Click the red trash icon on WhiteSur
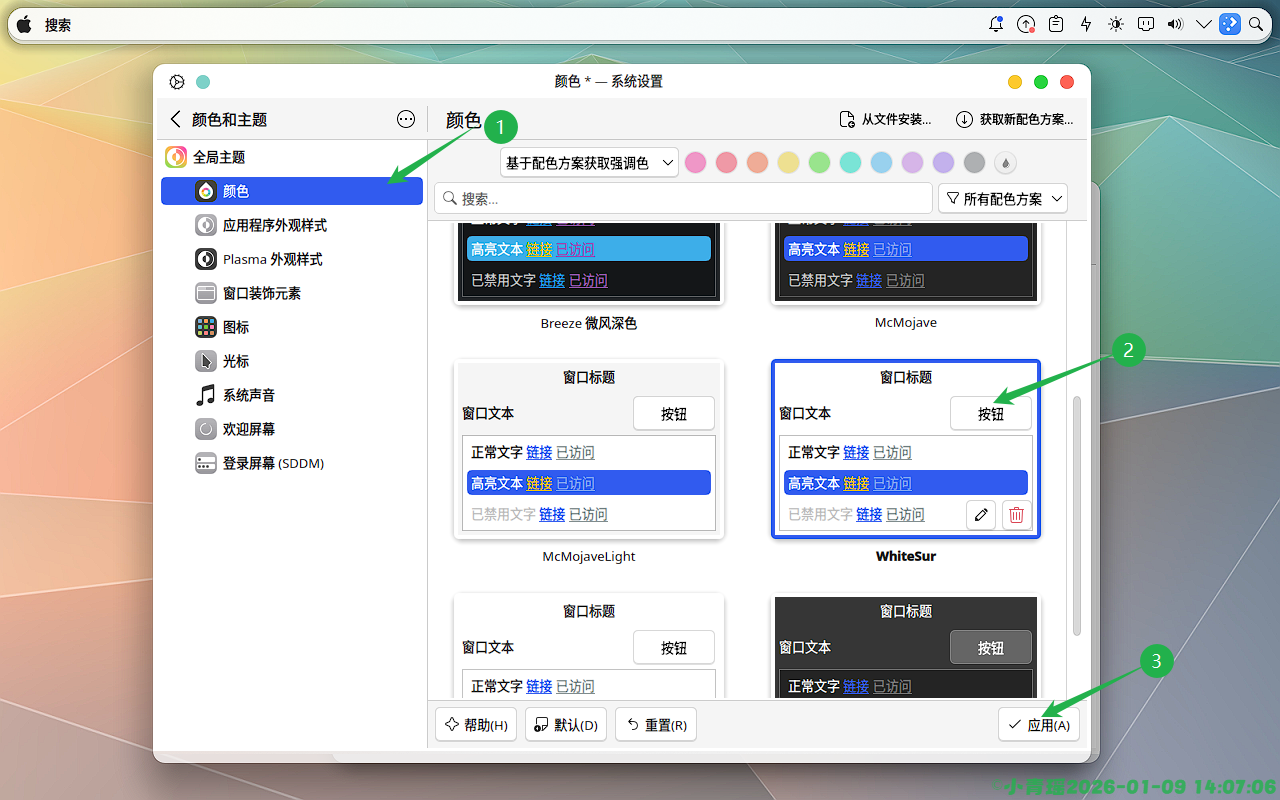The image size is (1280, 800). (1016, 515)
